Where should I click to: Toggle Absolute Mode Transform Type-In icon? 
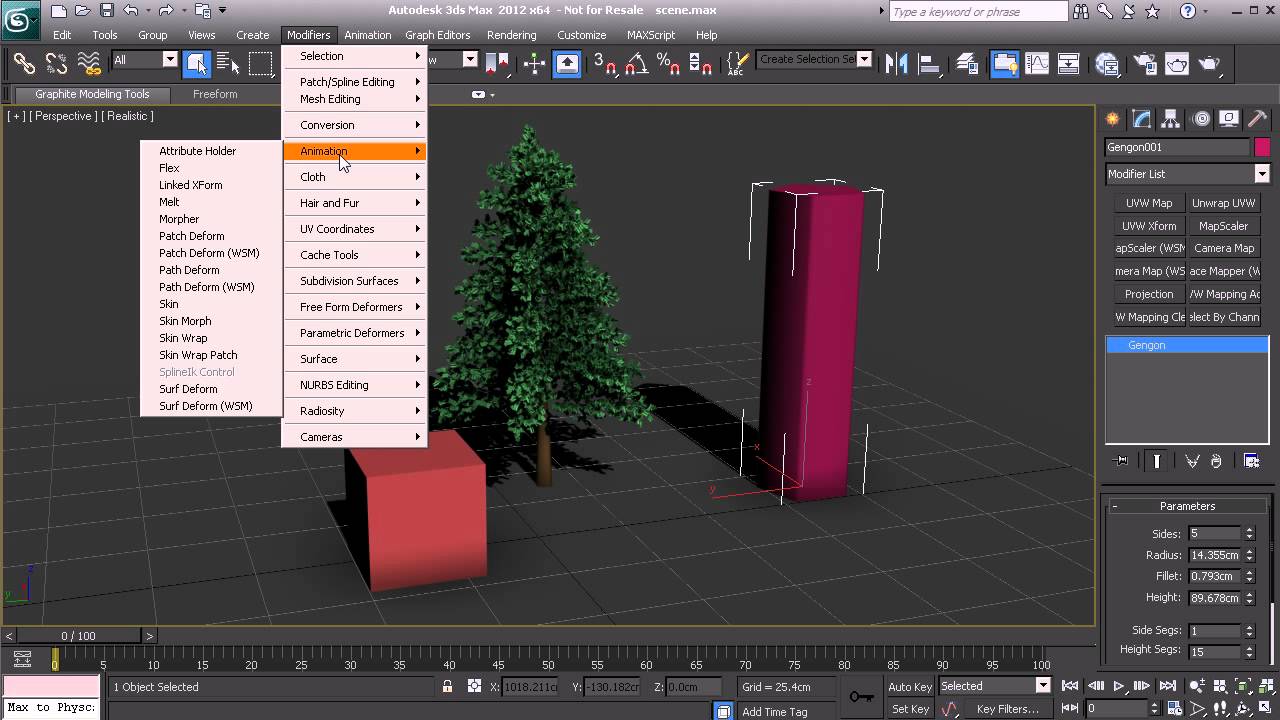point(474,686)
